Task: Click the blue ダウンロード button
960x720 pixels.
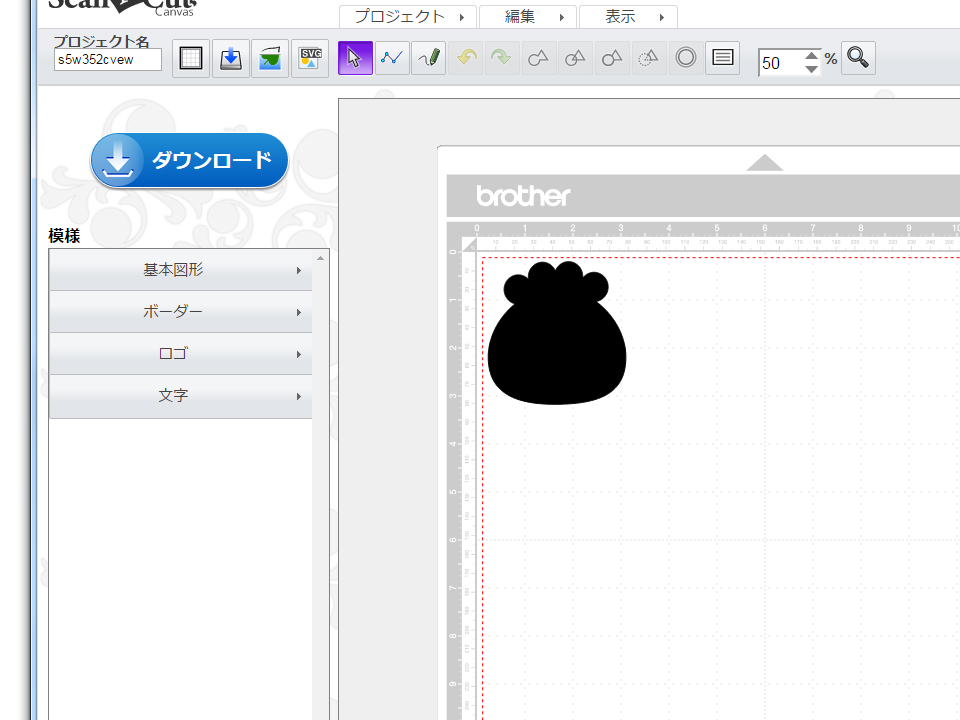Action: click(189, 160)
